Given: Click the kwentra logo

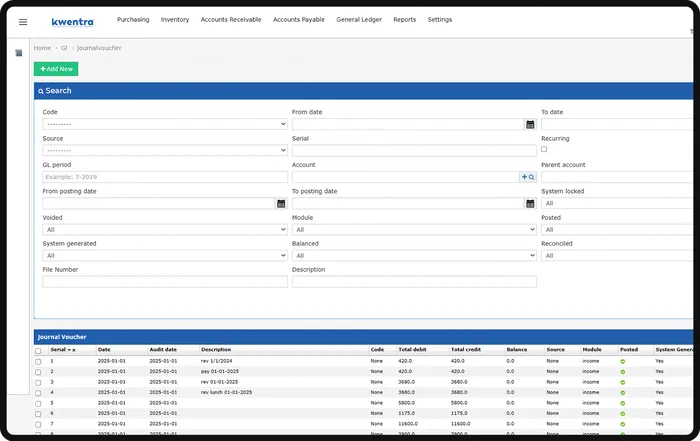Looking at the screenshot, I should 73,22.
